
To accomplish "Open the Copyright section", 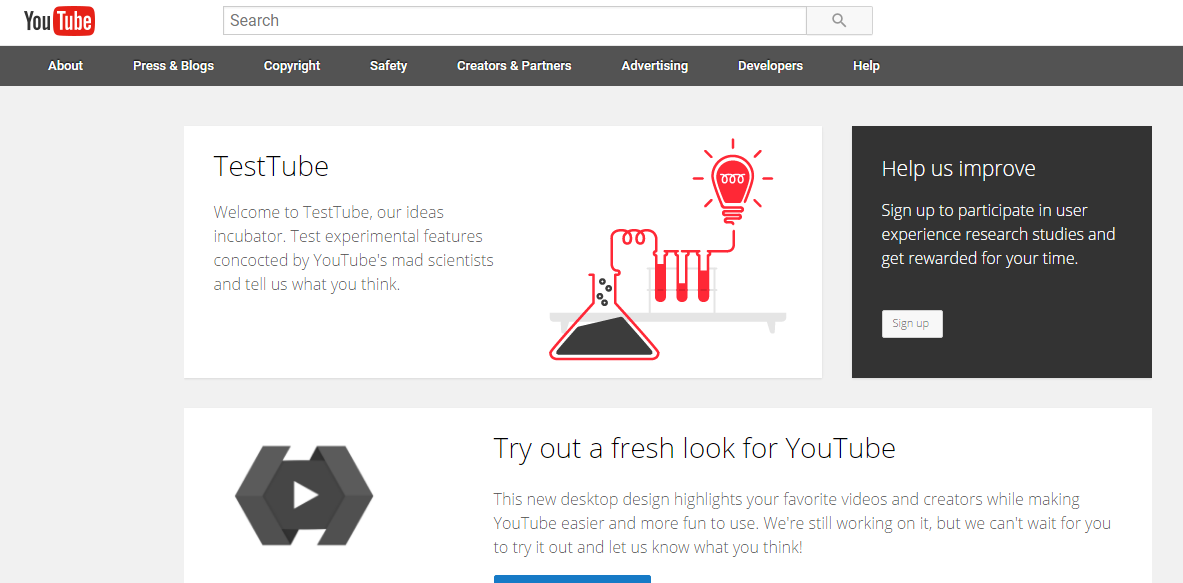I will point(292,66).
